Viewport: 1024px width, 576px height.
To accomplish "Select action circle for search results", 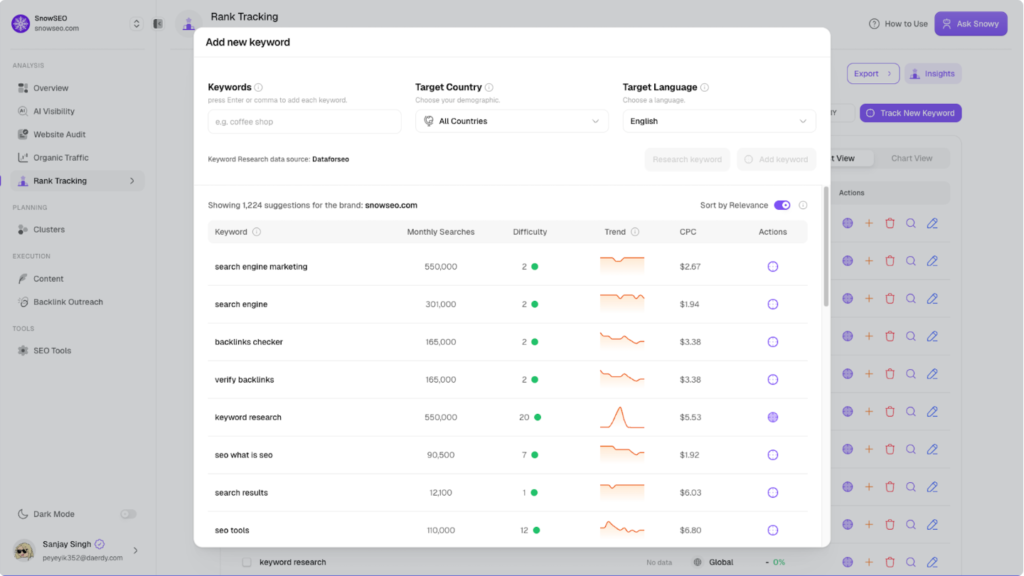I will 773,492.
